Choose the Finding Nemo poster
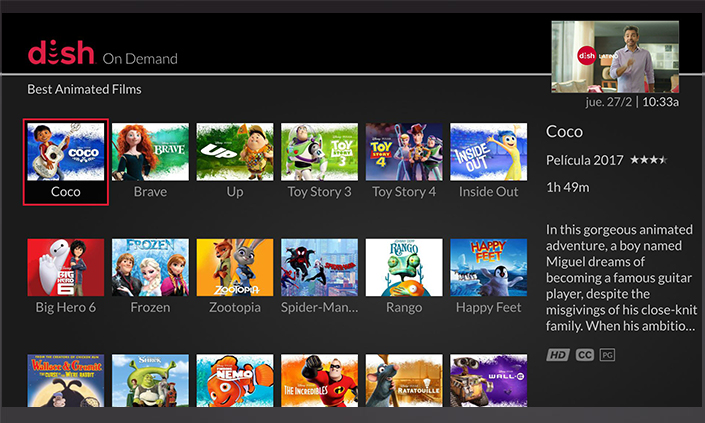Image resolution: width=705 pixels, height=423 pixels. tap(235, 381)
